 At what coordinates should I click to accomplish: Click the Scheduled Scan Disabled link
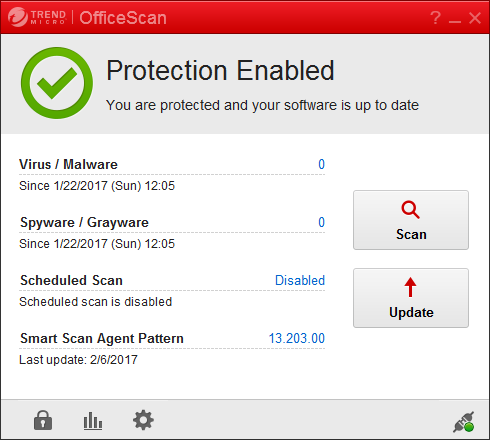click(x=300, y=280)
